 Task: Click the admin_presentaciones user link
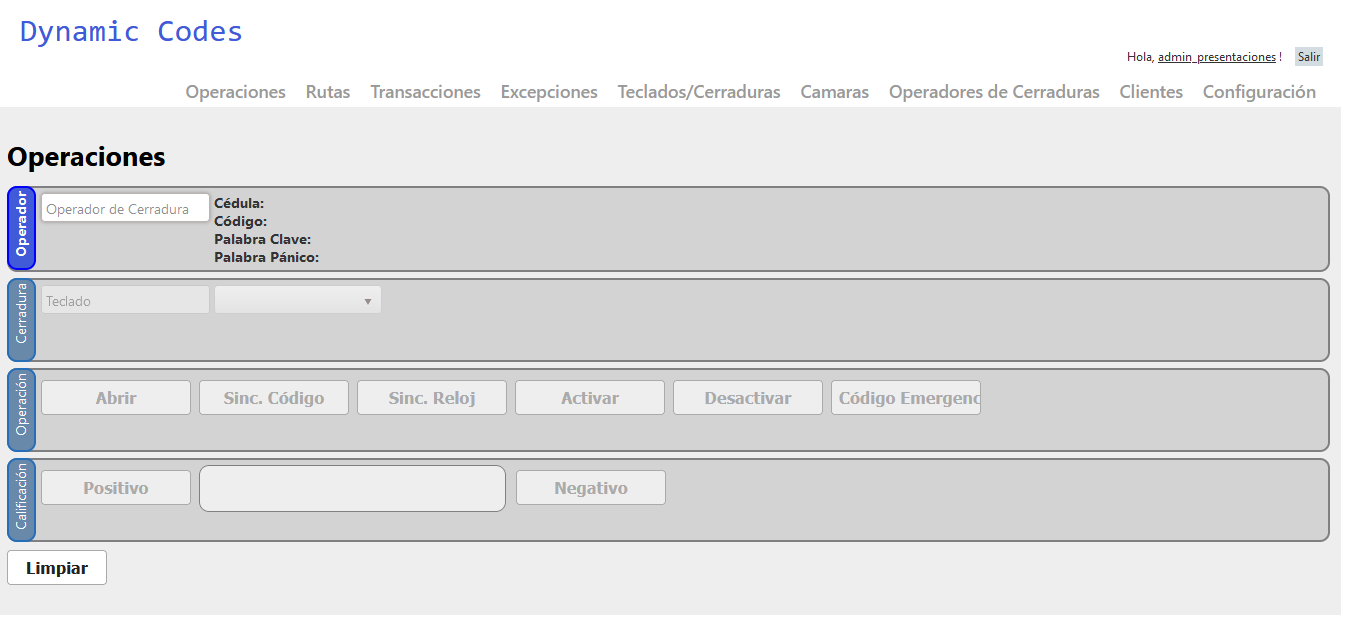1216,57
